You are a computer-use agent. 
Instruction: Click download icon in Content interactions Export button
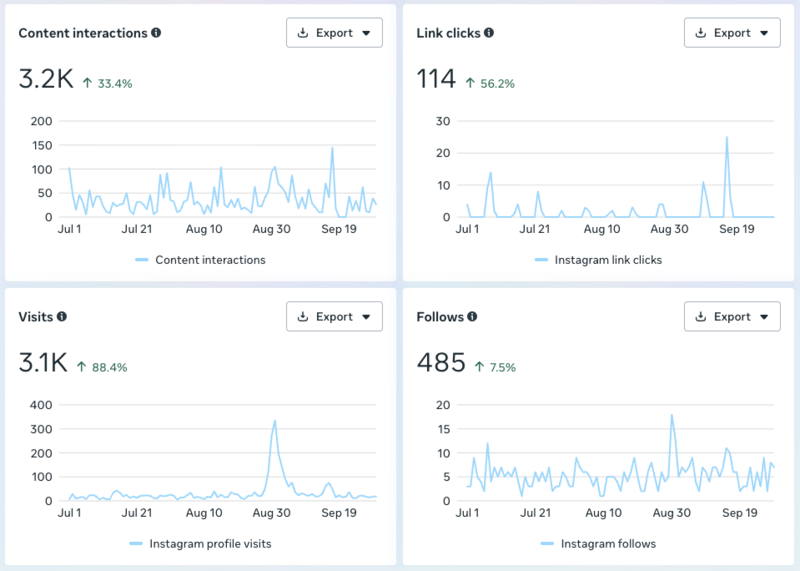click(x=303, y=33)
